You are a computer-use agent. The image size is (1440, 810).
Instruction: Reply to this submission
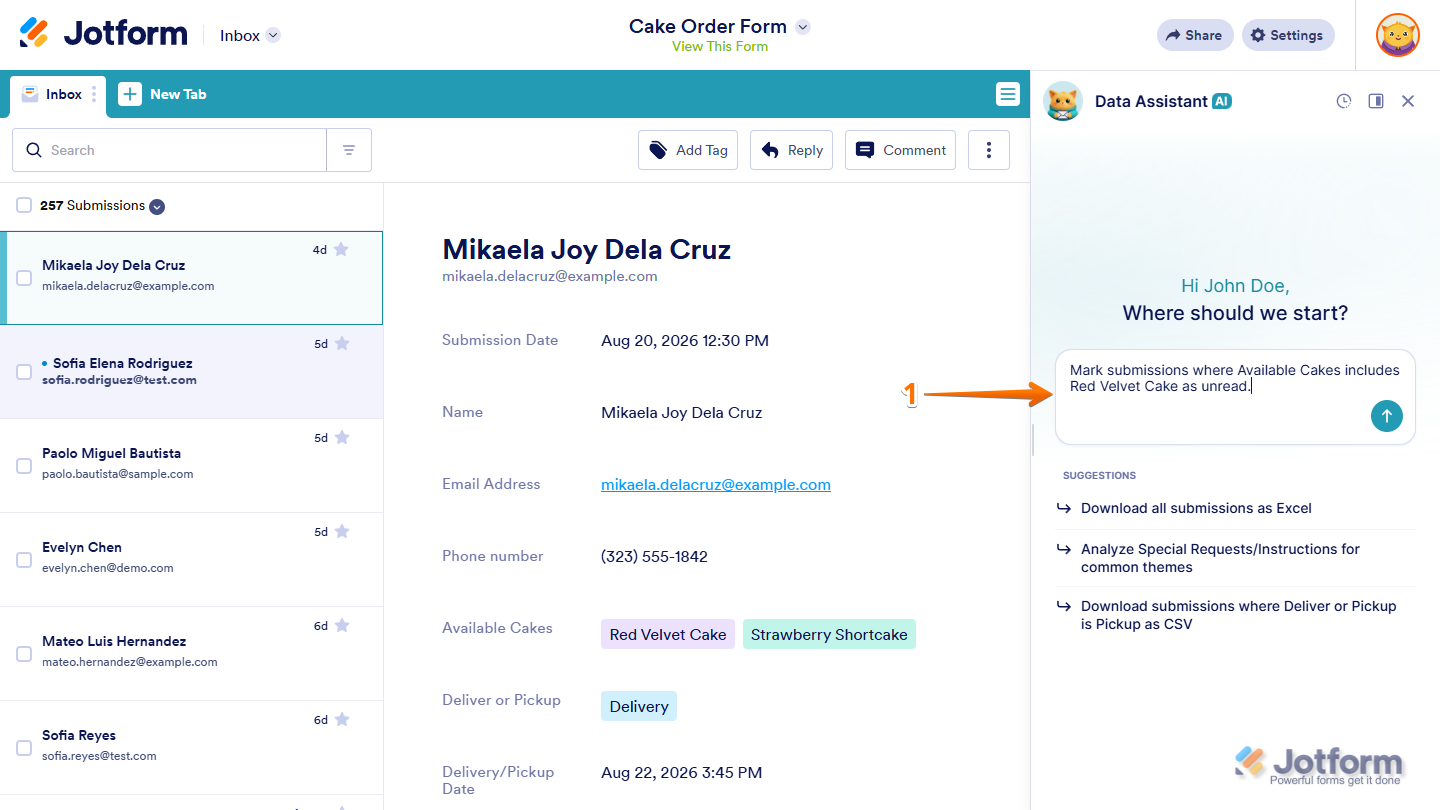791,150
